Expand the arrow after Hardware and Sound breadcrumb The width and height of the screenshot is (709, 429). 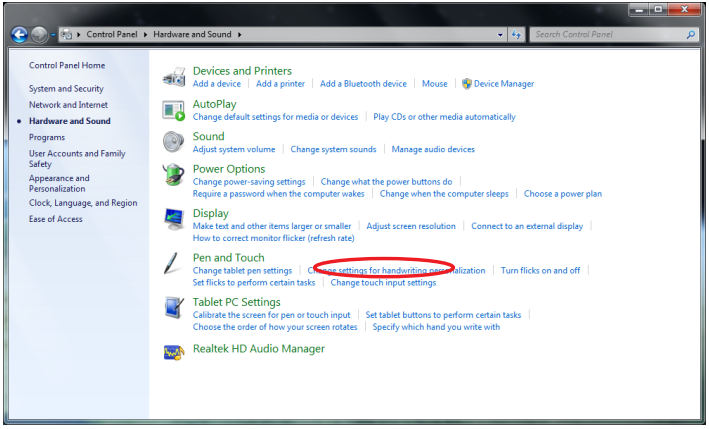click(239, 34)
